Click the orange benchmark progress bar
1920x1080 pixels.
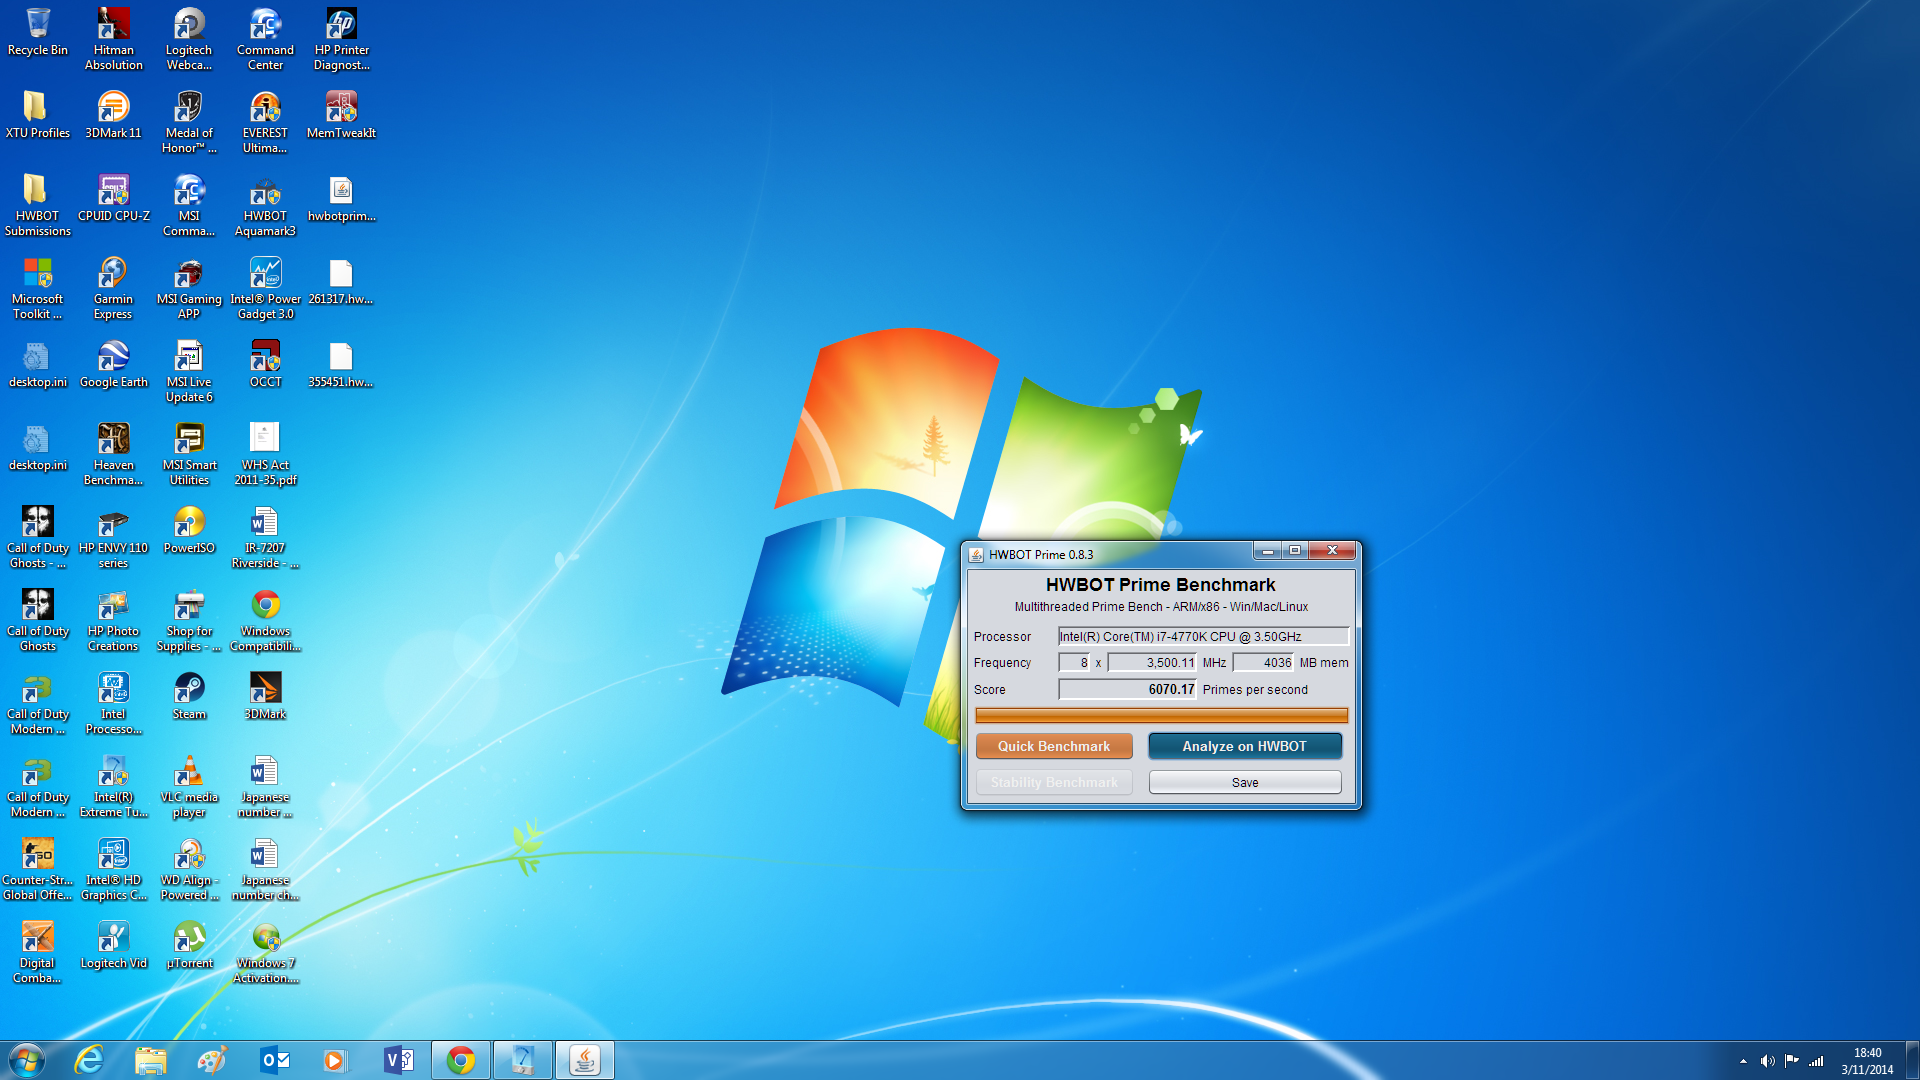tap(1161, 715)
